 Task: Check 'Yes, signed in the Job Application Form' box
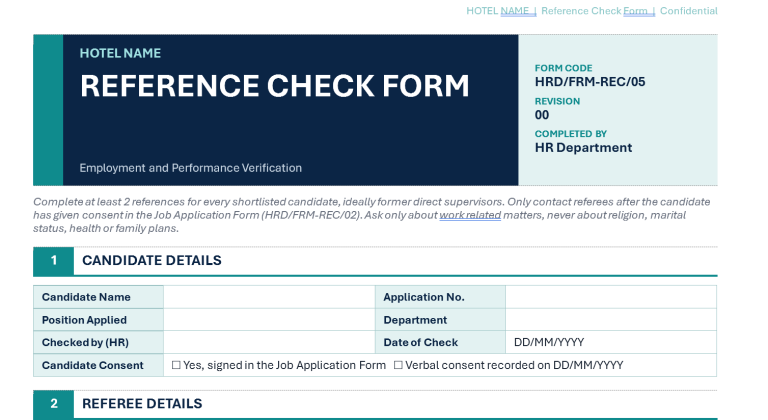(176, 365)
